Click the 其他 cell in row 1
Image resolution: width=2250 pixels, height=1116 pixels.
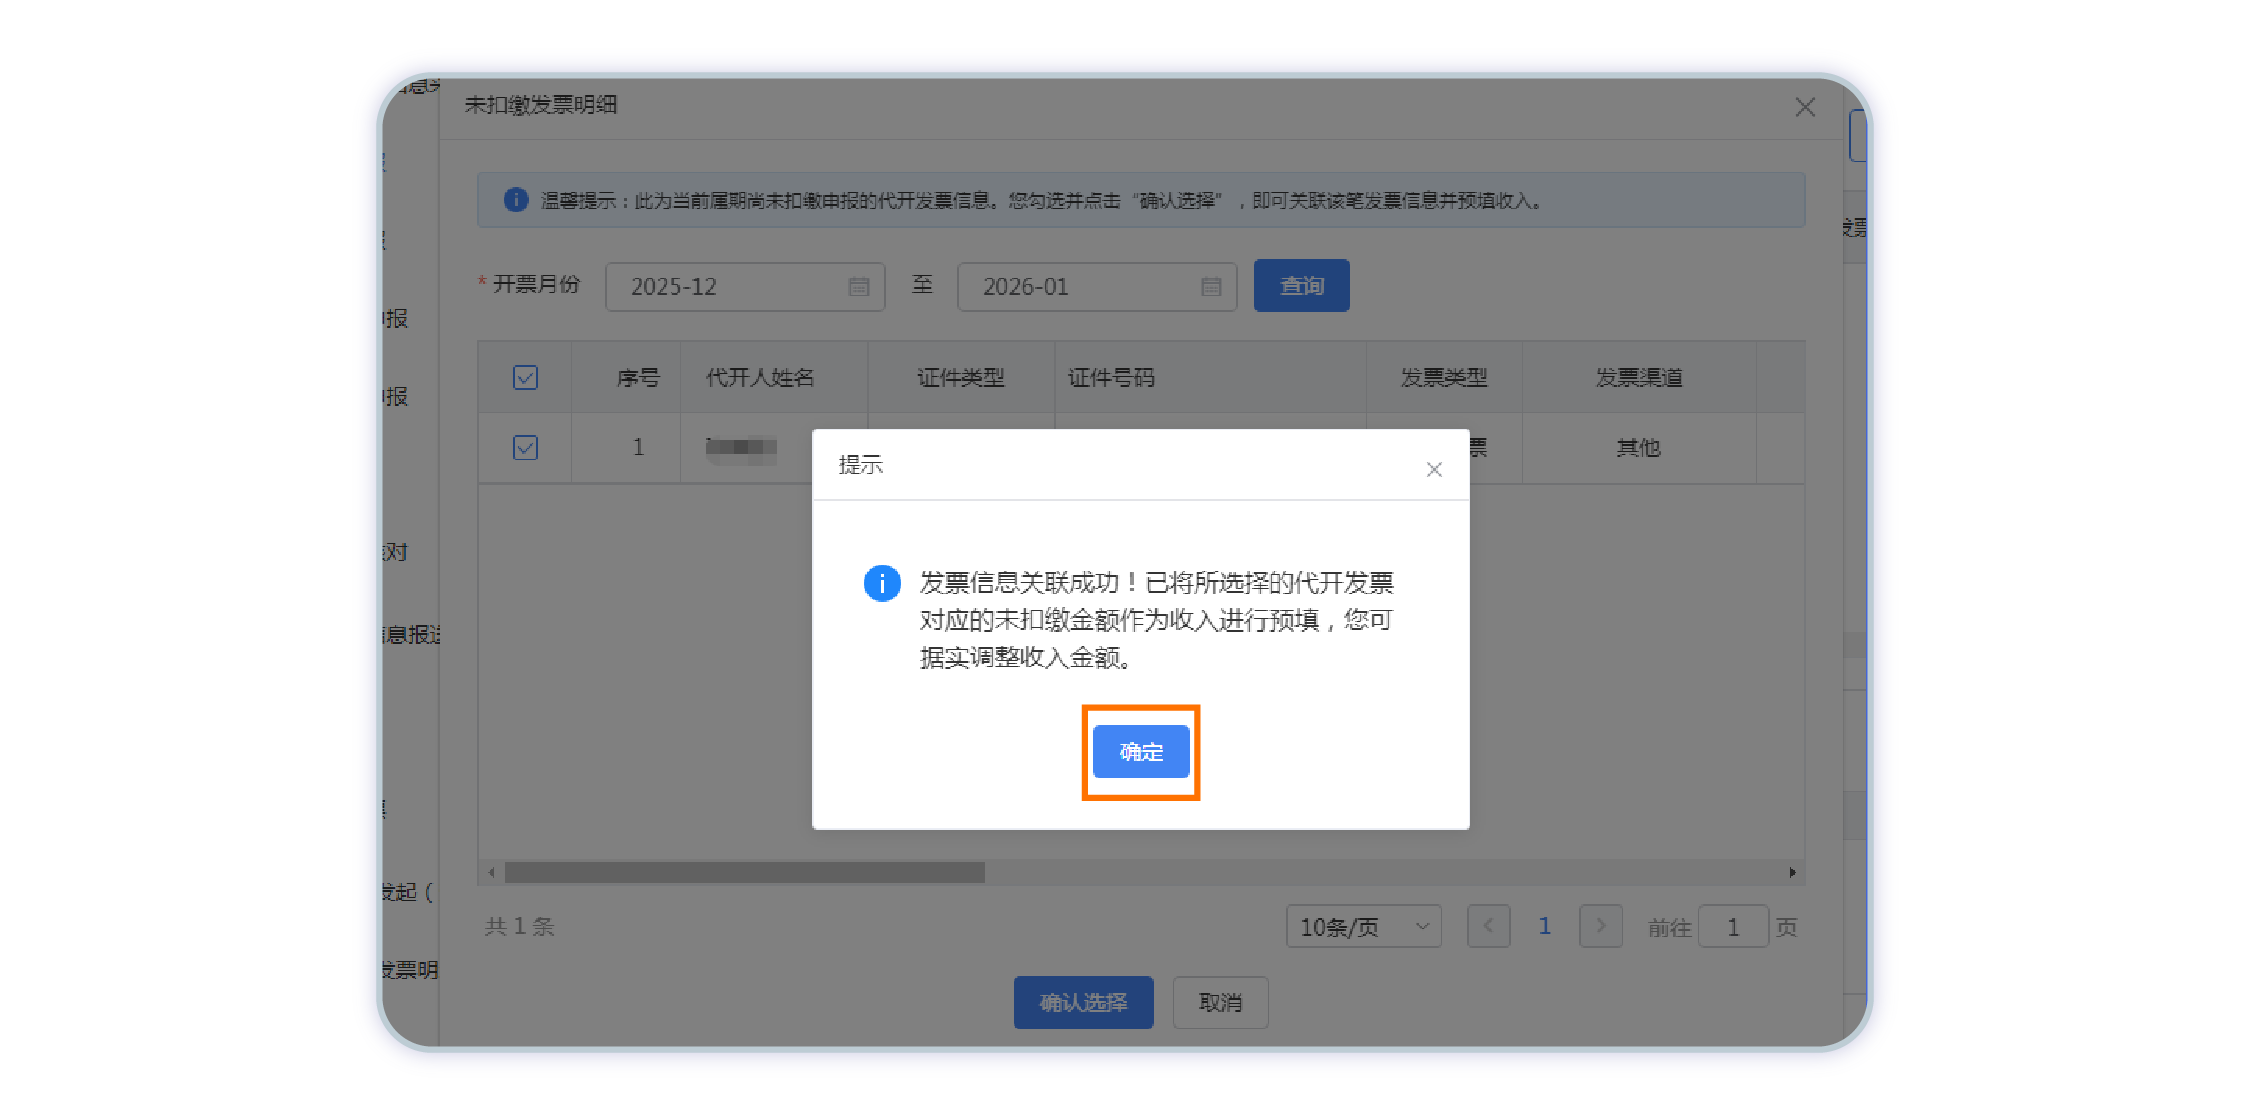tap(1639, 448)
